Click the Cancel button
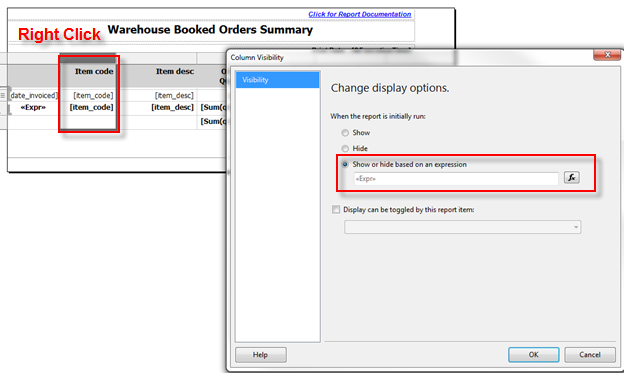Viewport: 624px width, 373px height. pyautogui.click(x=590, y=355)
